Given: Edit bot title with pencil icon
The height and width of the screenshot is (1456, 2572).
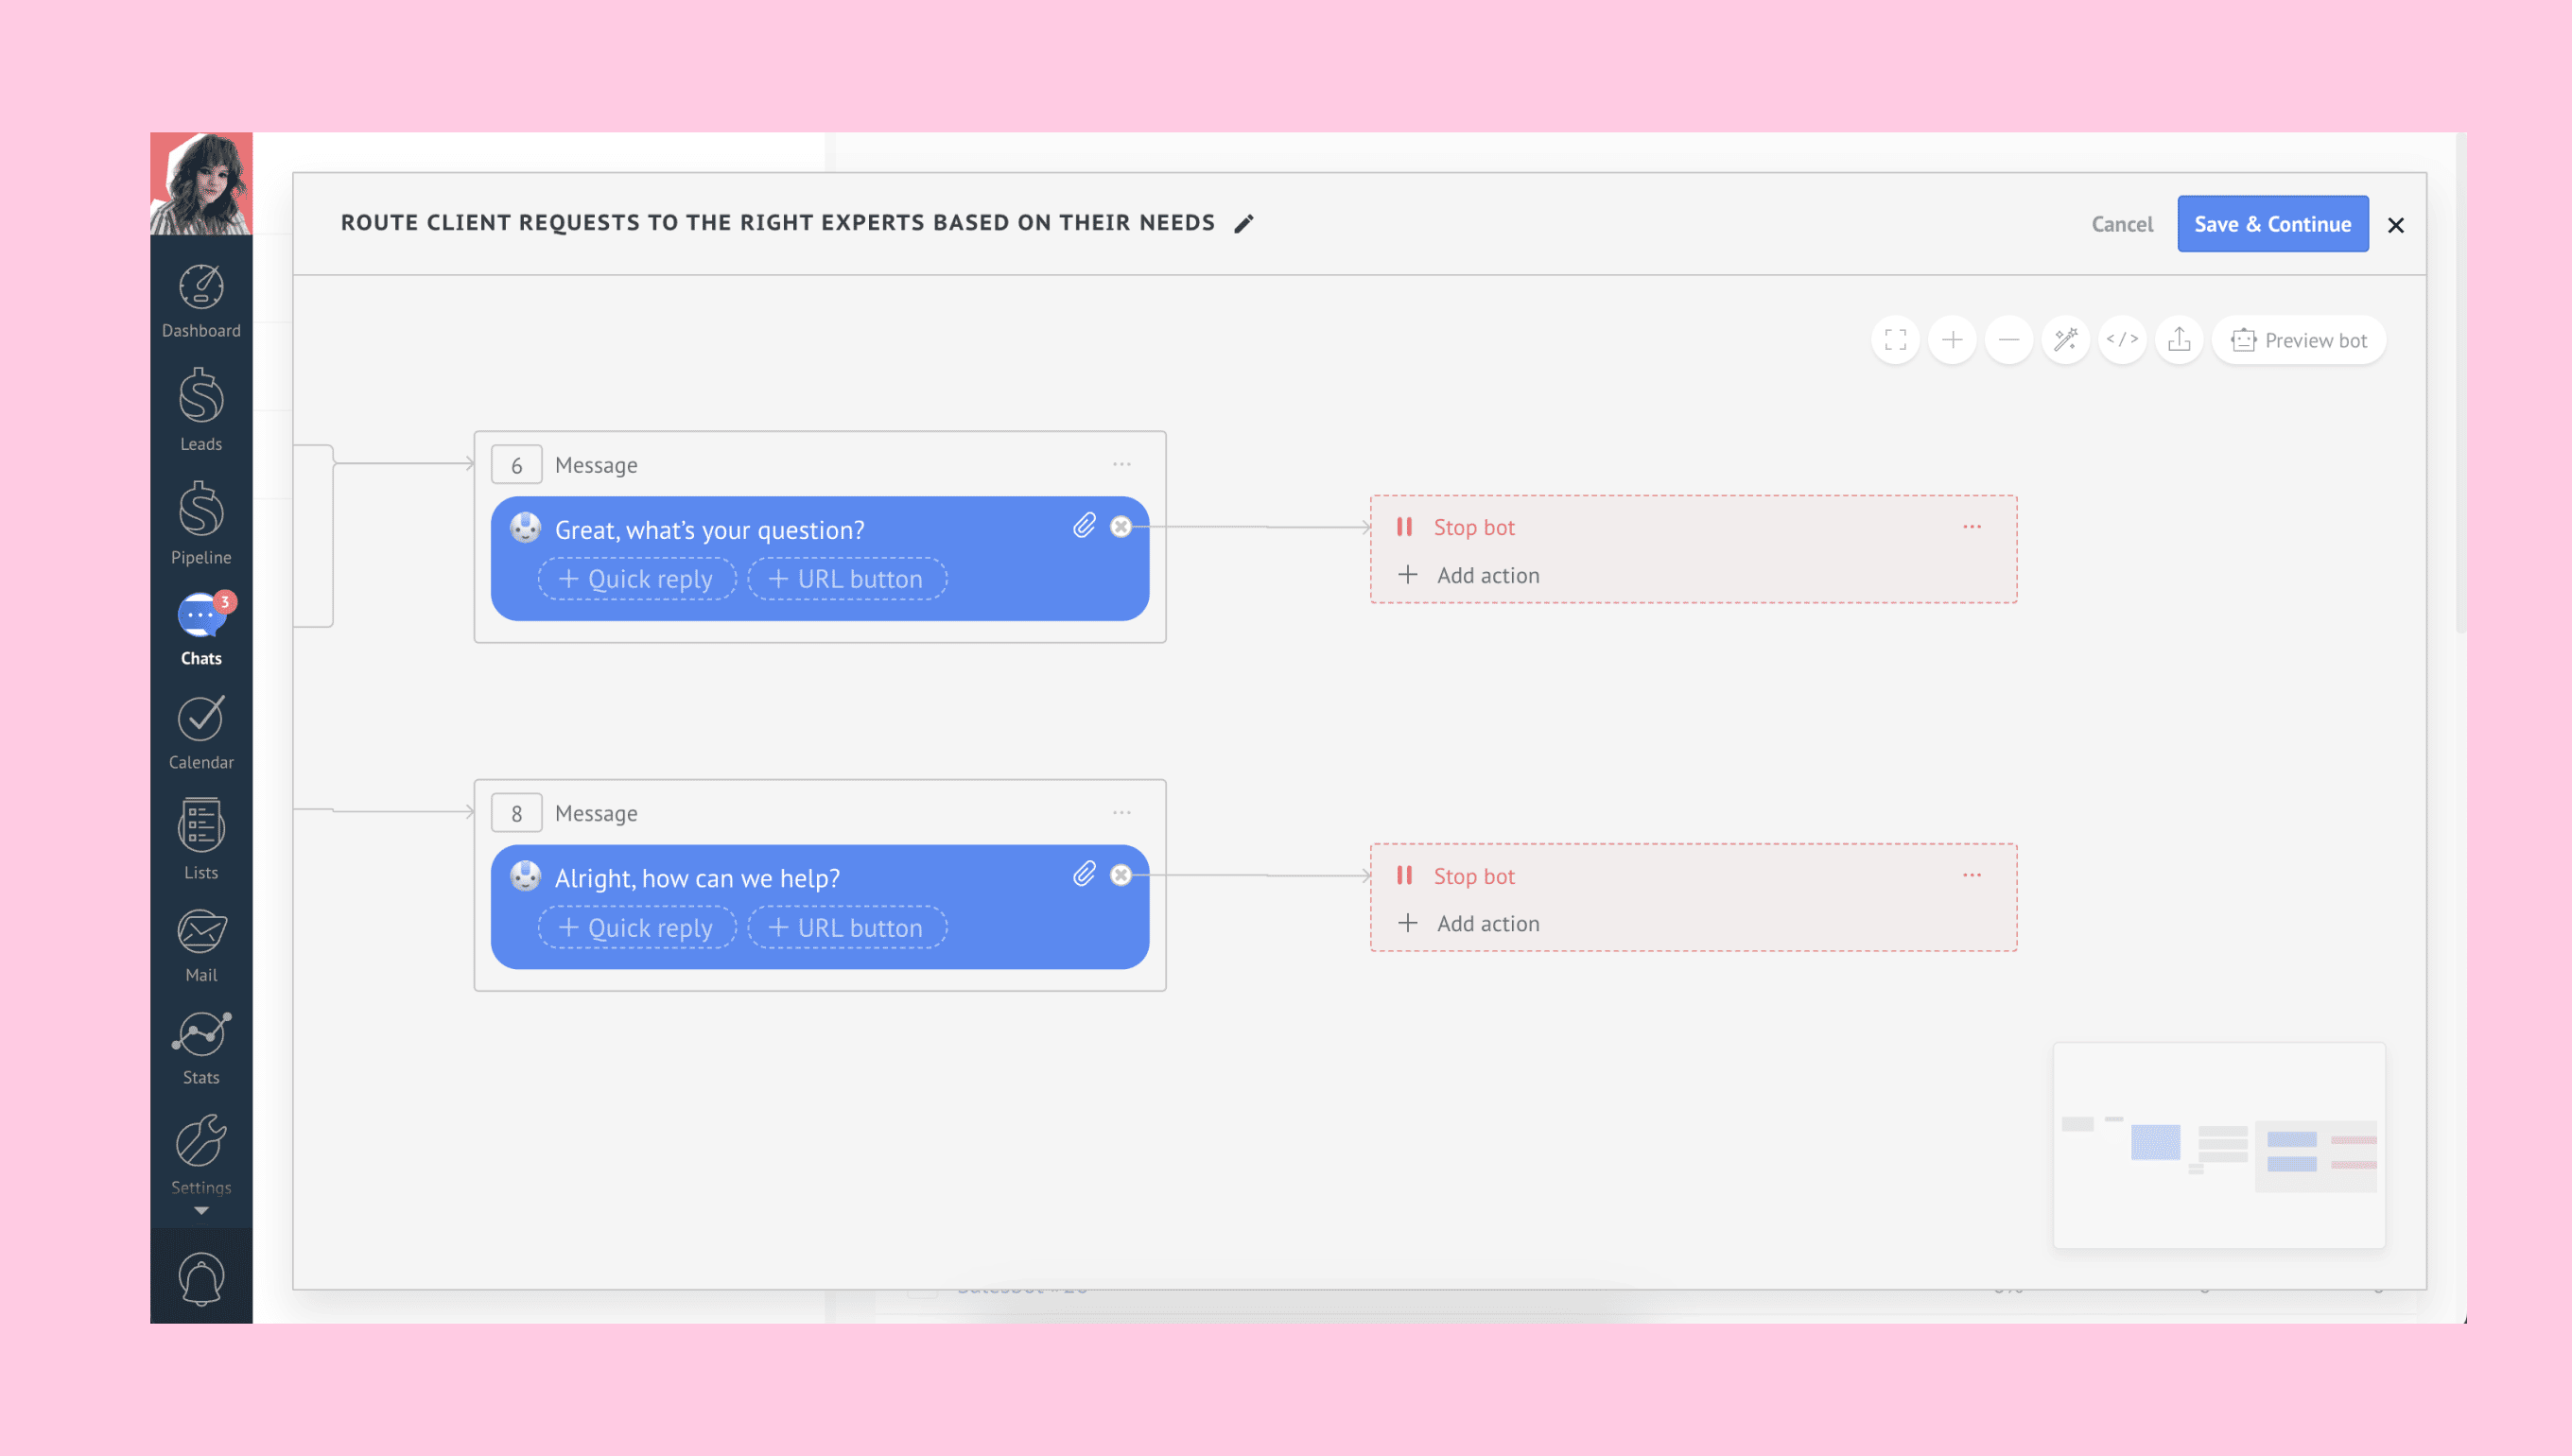Looking at the screenshot, I should click(1243, 224).
